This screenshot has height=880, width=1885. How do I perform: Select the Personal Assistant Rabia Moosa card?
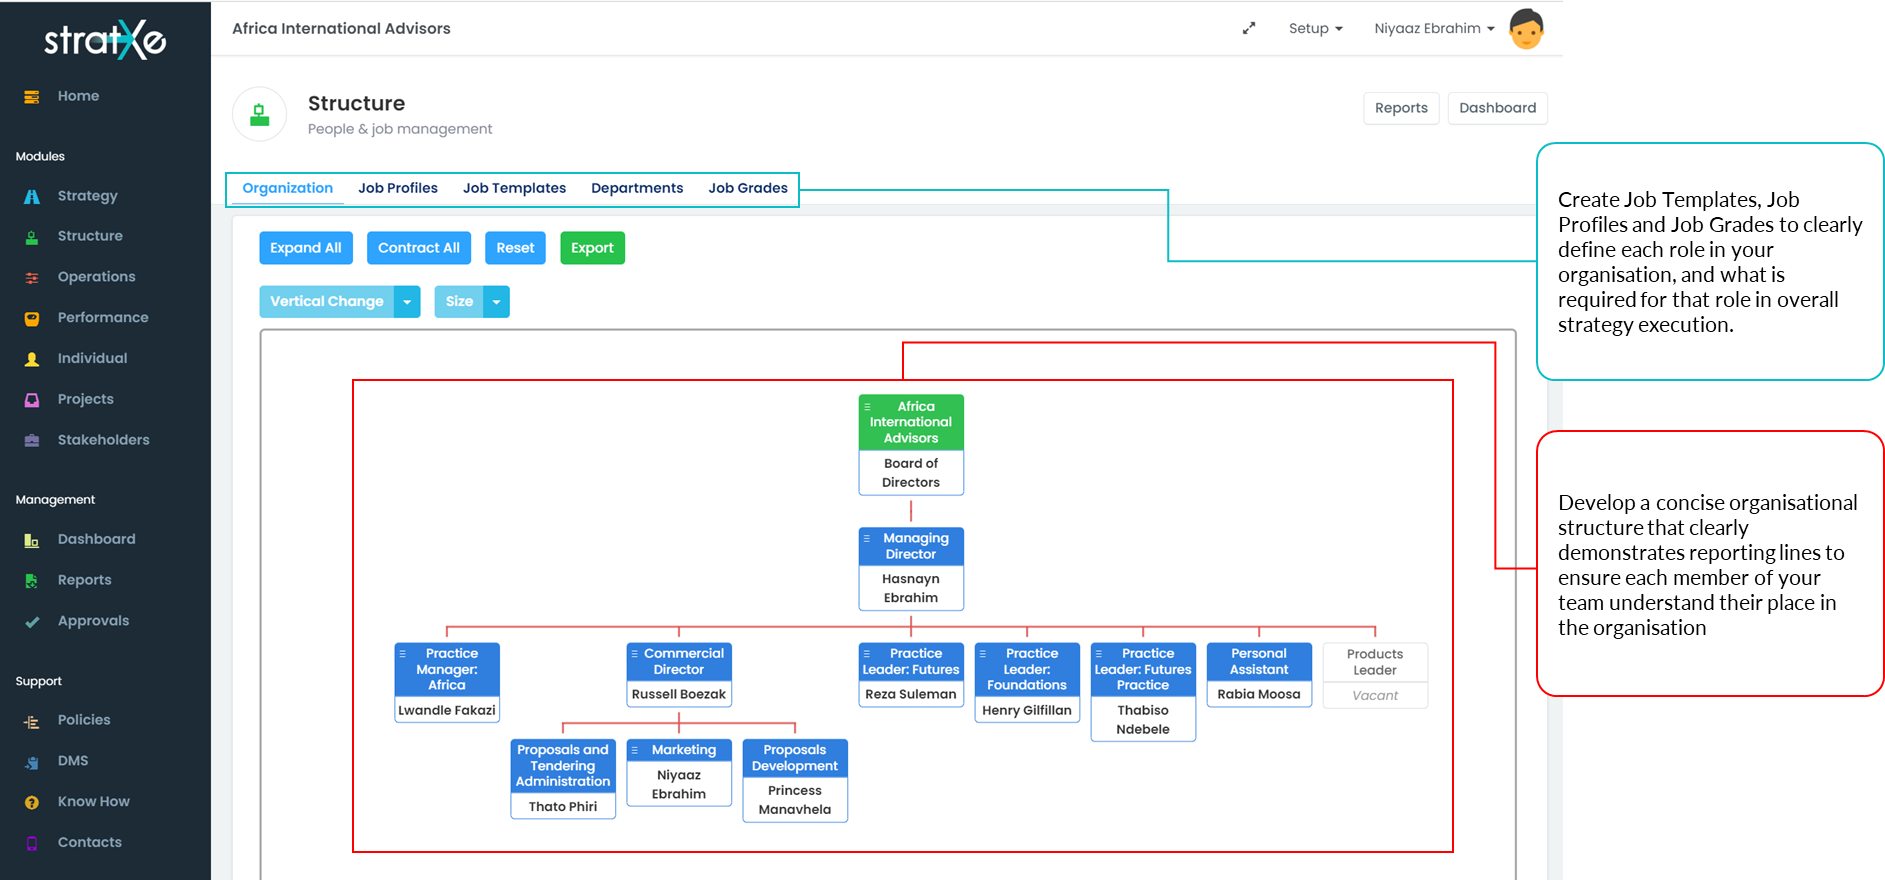[1259, 675]
